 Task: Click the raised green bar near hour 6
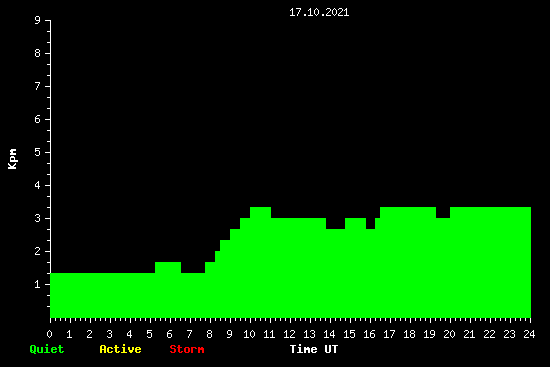(168, 267)
